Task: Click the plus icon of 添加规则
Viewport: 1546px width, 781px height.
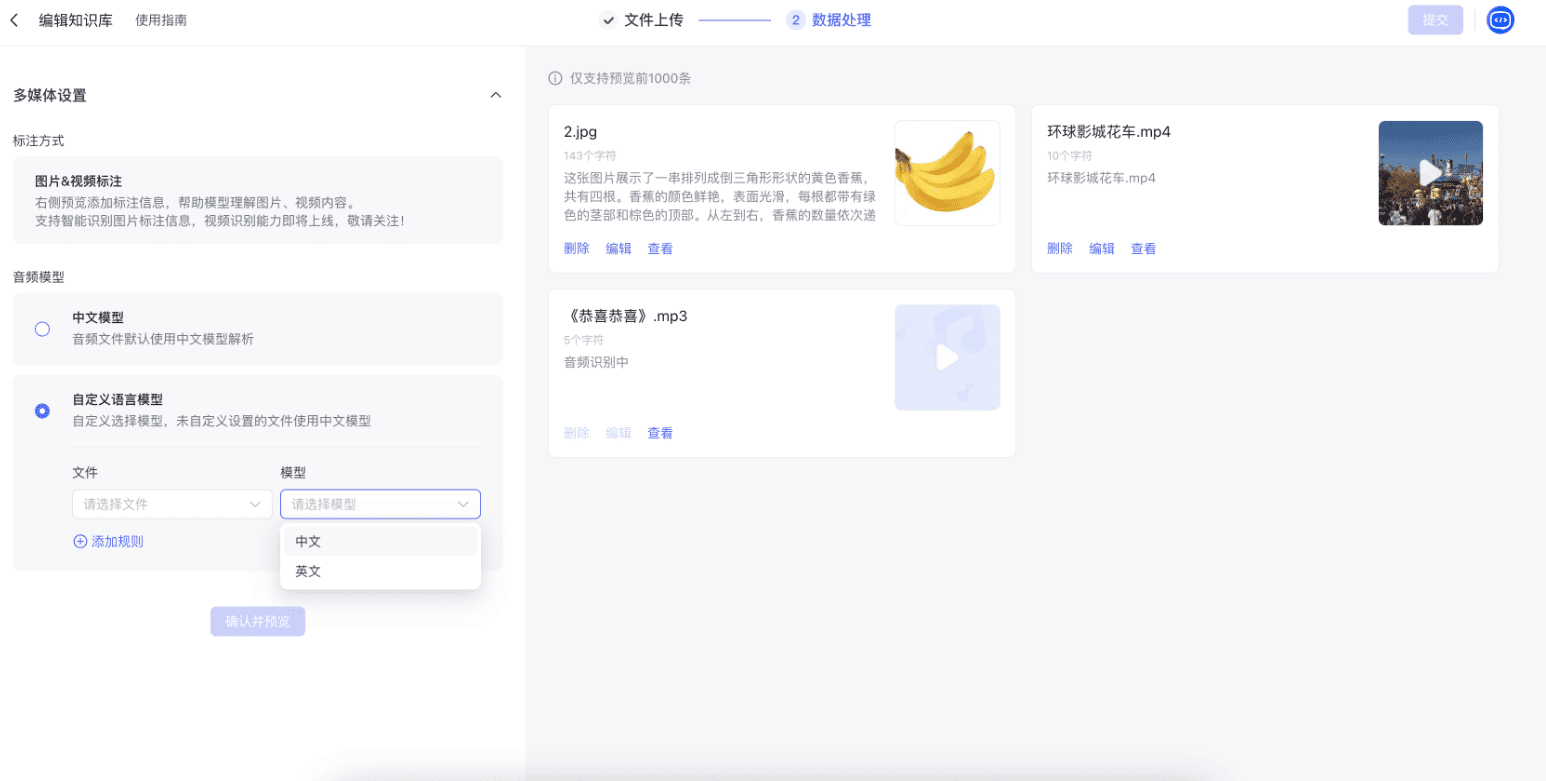Action: coord(80,541)
